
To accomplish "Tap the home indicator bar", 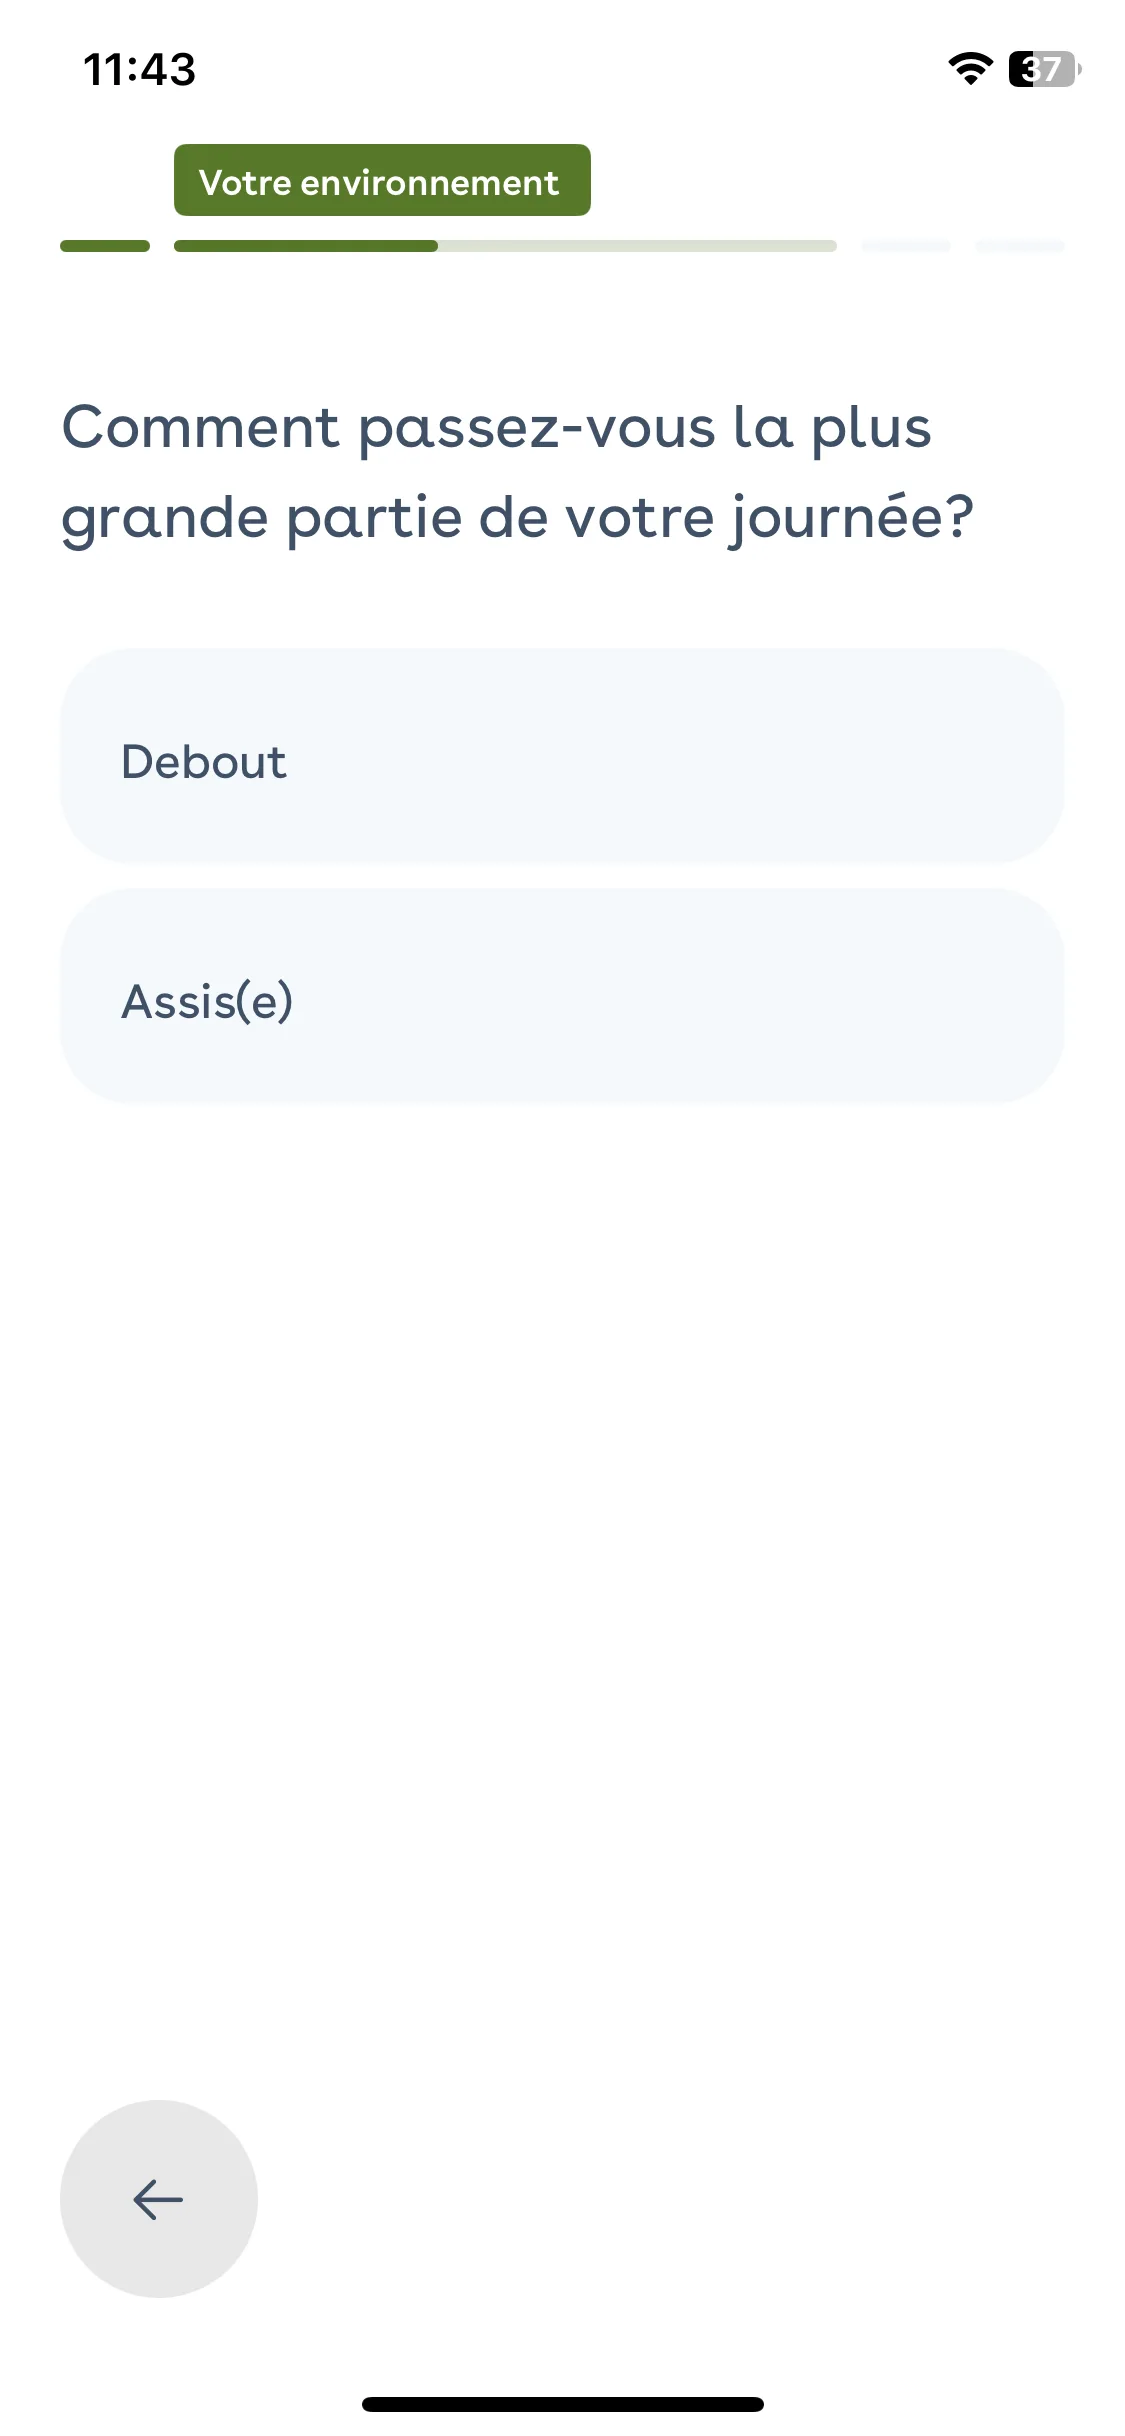I will click(x=562, y=2404).
